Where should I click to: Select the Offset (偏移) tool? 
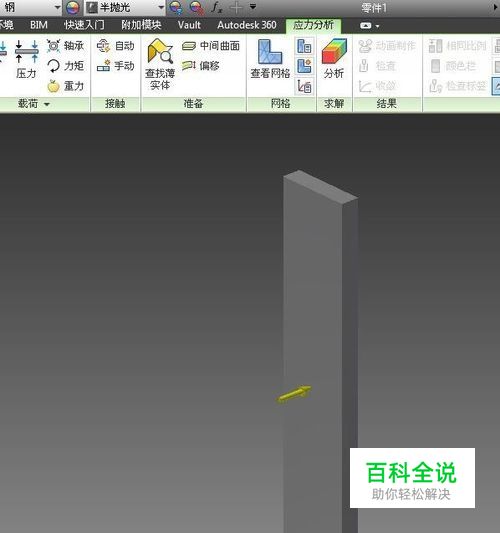201,66
